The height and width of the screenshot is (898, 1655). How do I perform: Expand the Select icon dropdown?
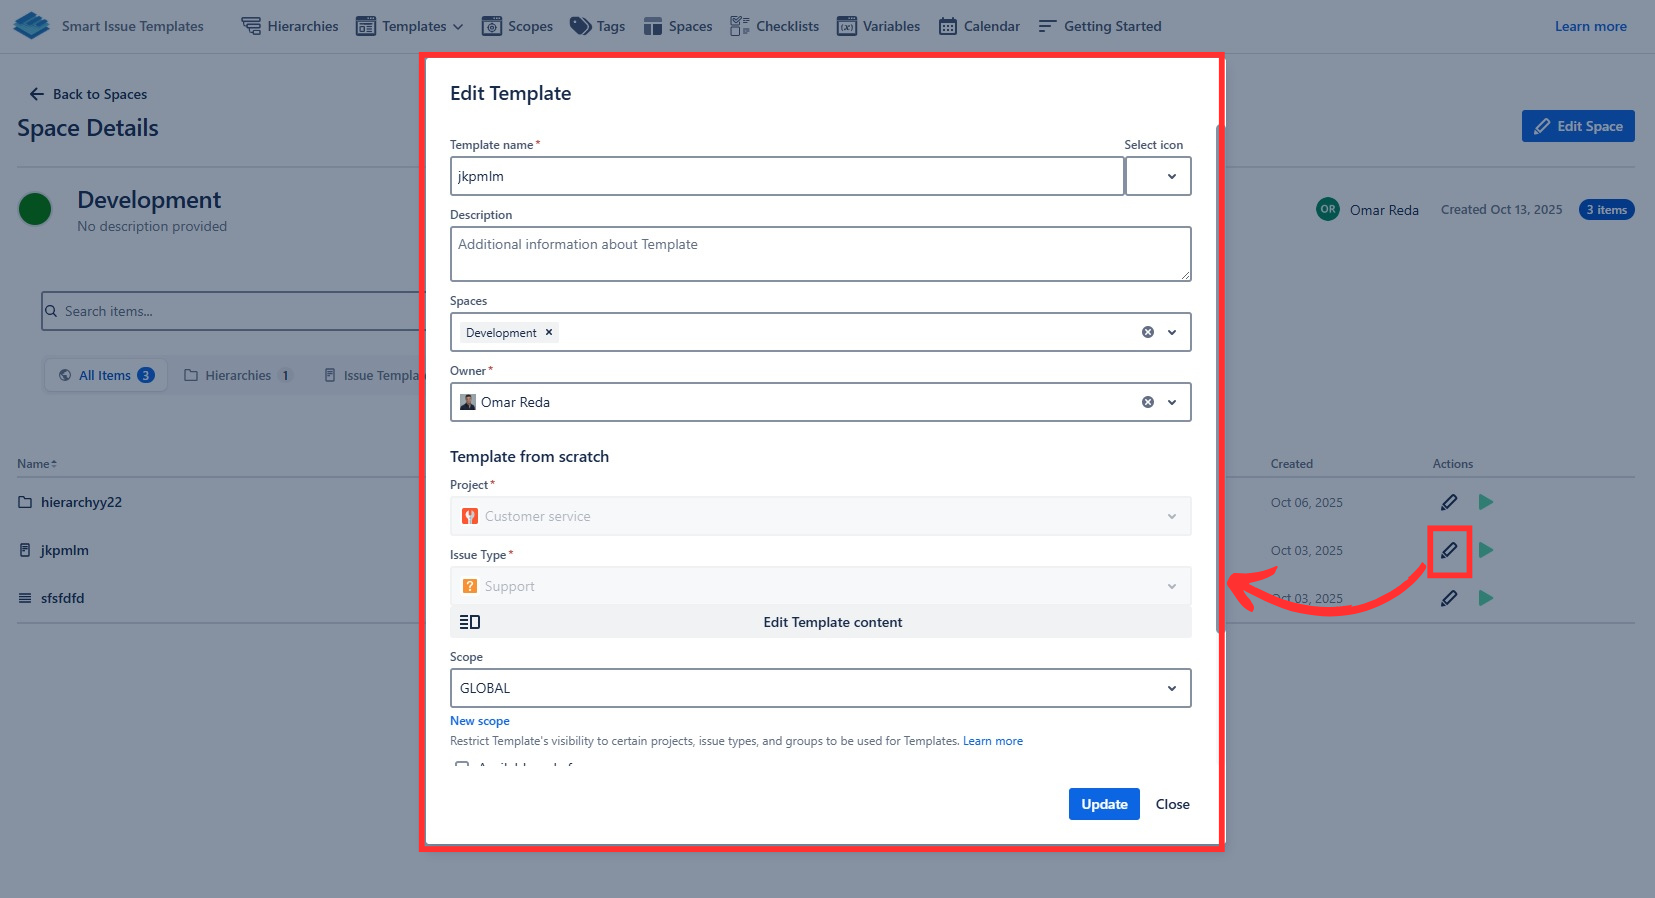[x=1158, y=176]
